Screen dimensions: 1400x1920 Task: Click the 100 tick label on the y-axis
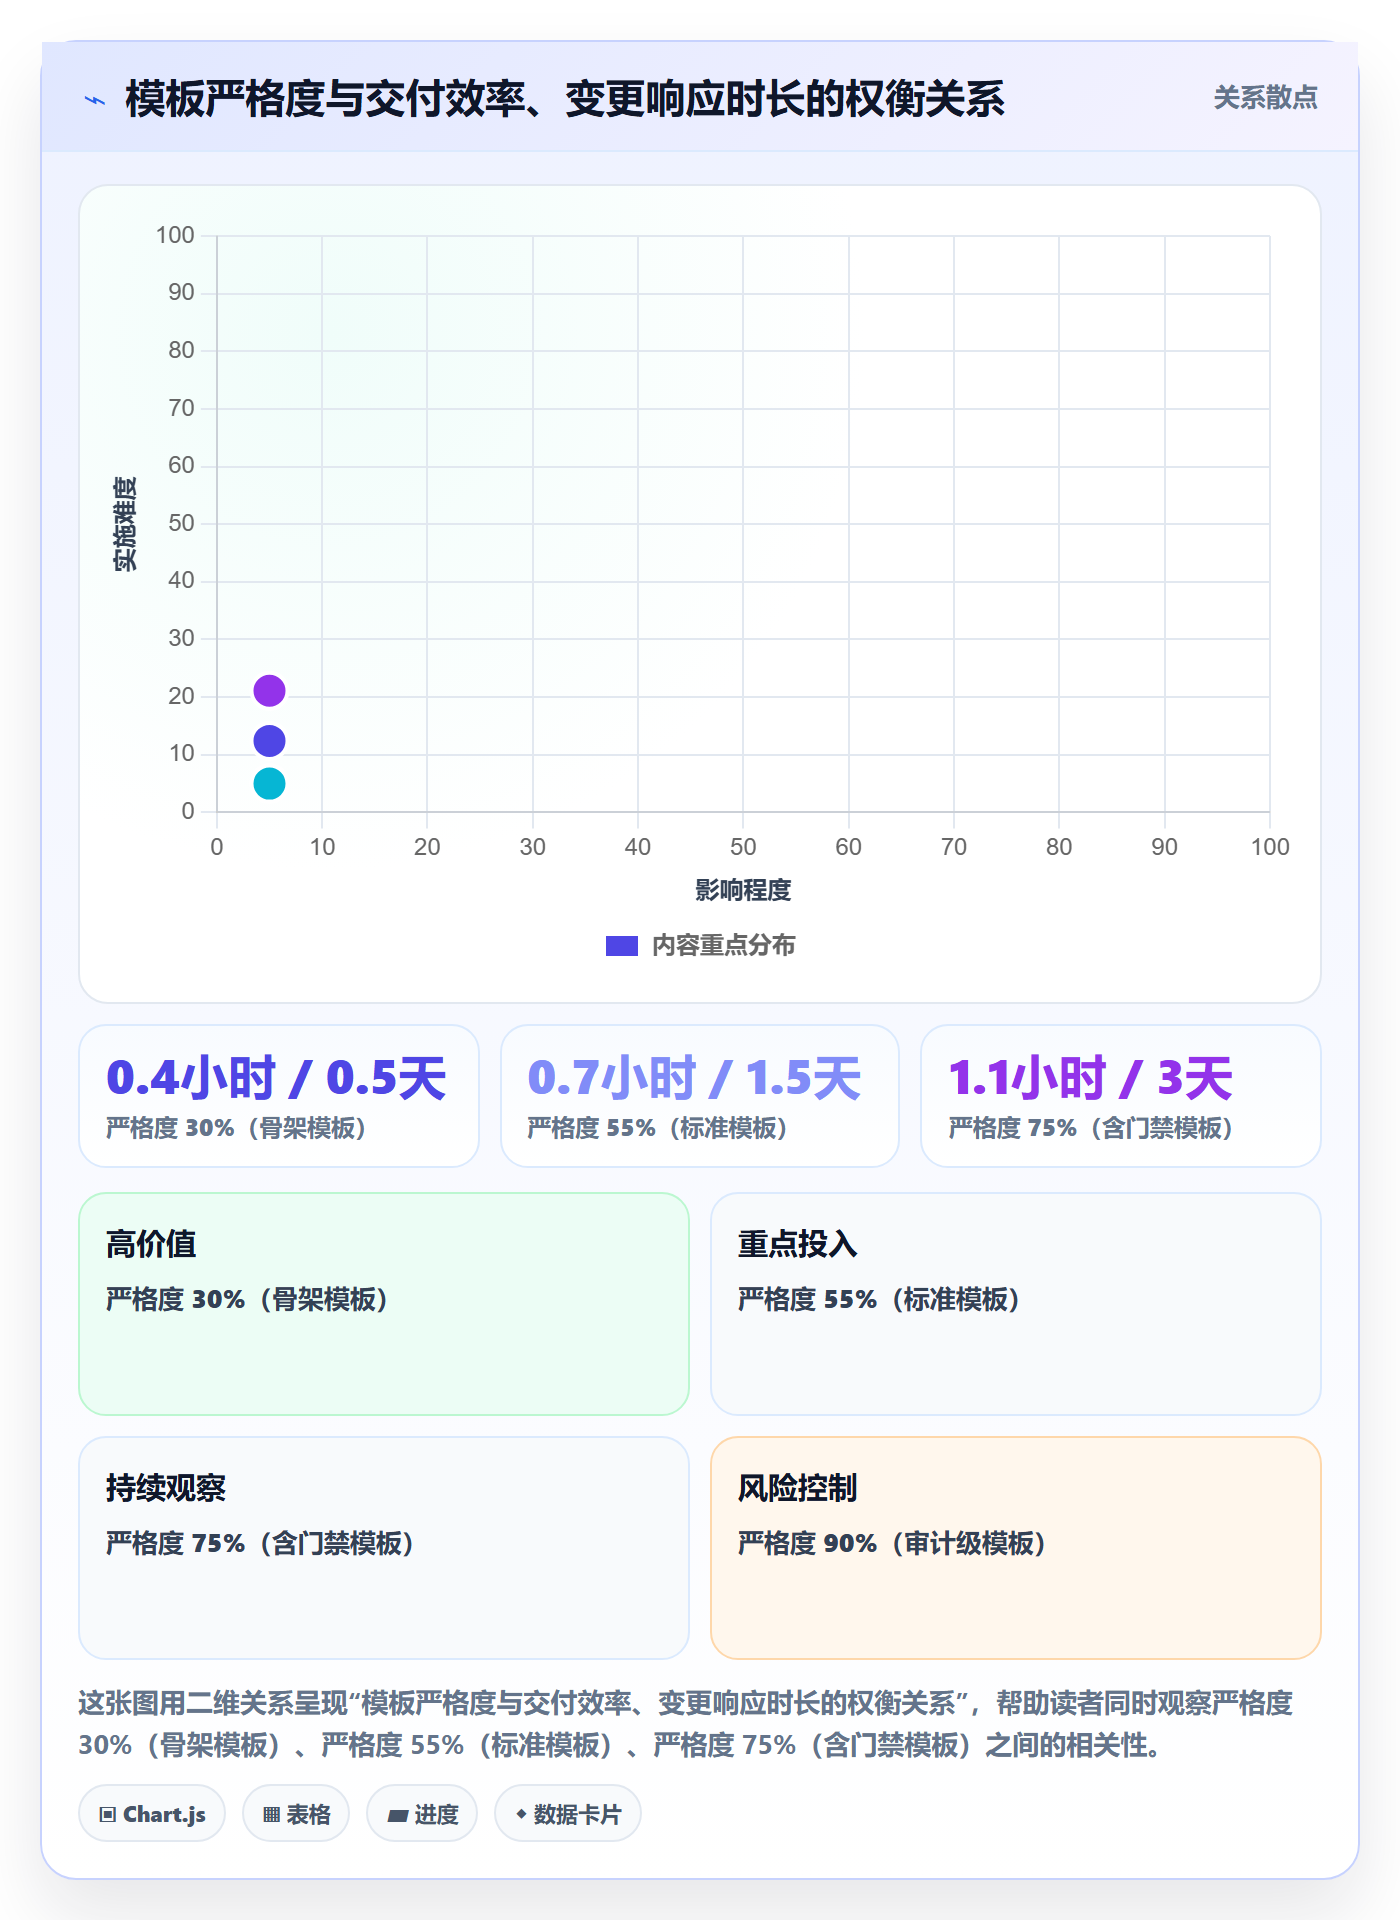[175, 235]
